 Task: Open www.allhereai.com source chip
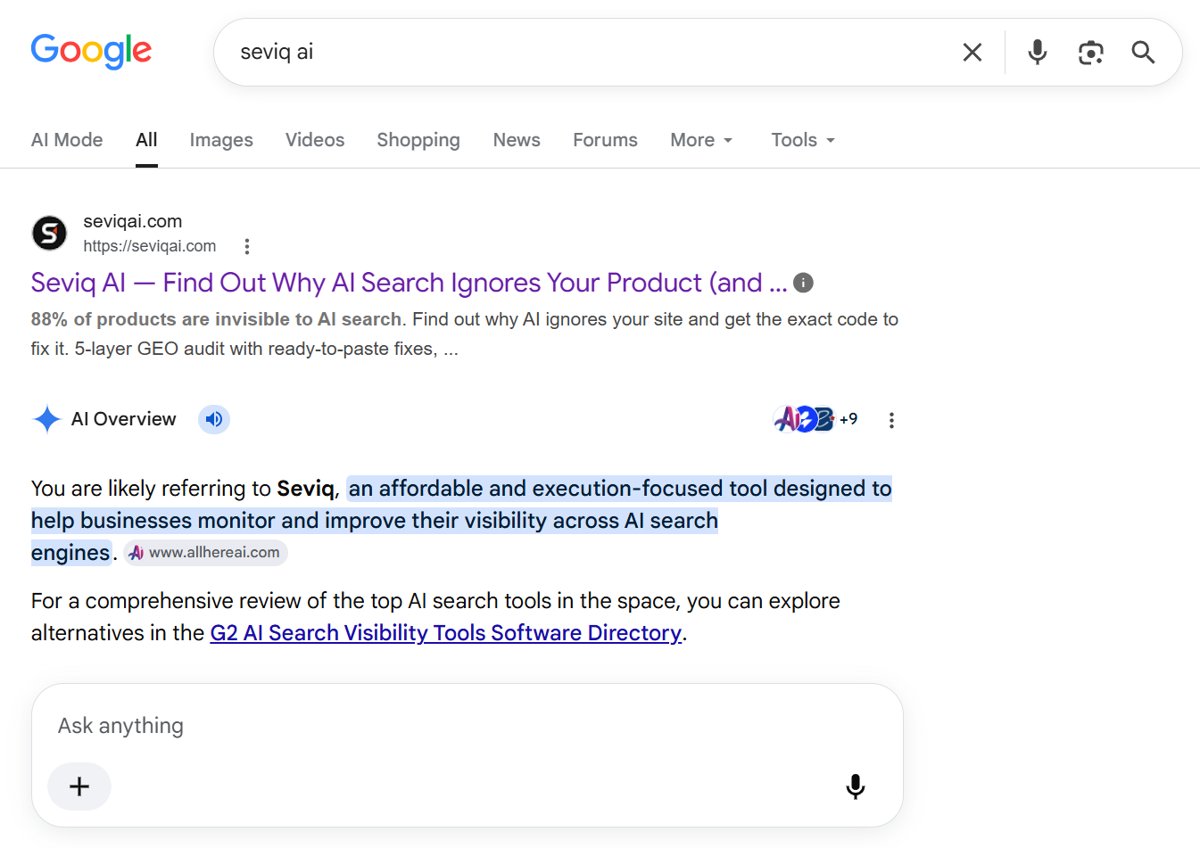pyautogui.click(x=206, y=553)
